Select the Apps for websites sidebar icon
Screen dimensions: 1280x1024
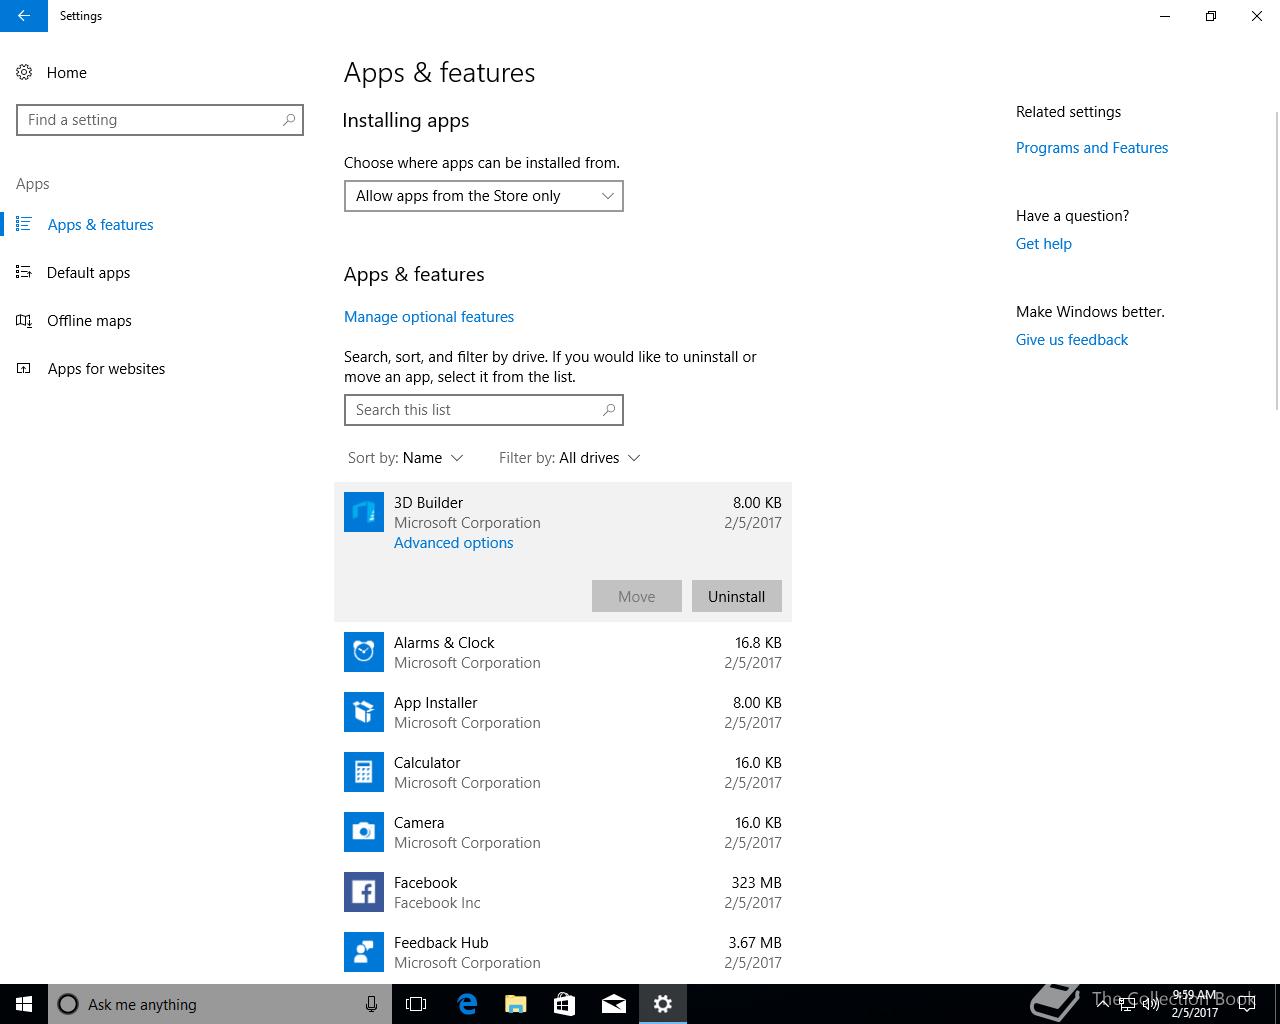point(24,368)
